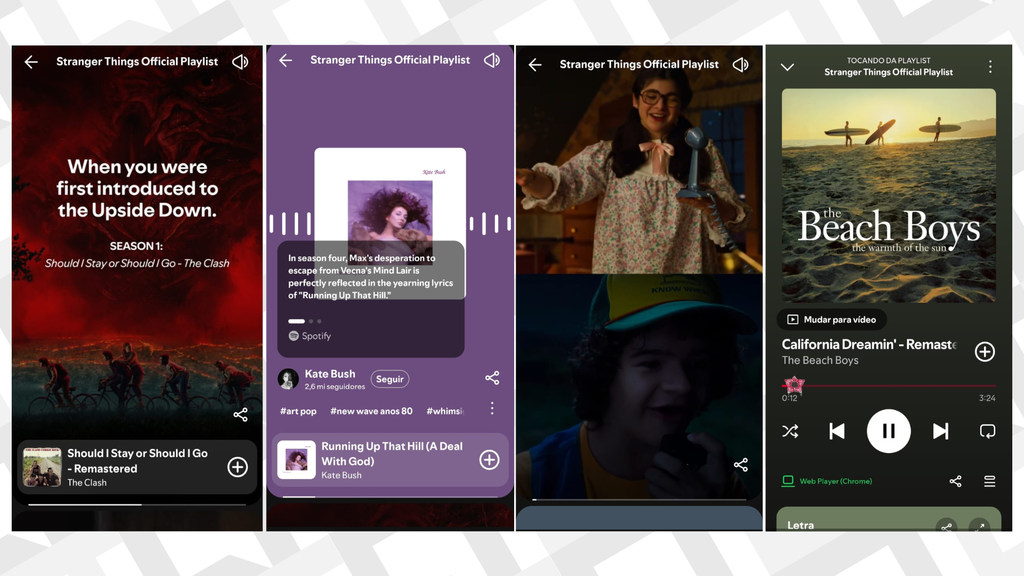This screenshot has height=576, width=1024.
Task: Mute audio with the speaker icon
Action: (240, 61)
